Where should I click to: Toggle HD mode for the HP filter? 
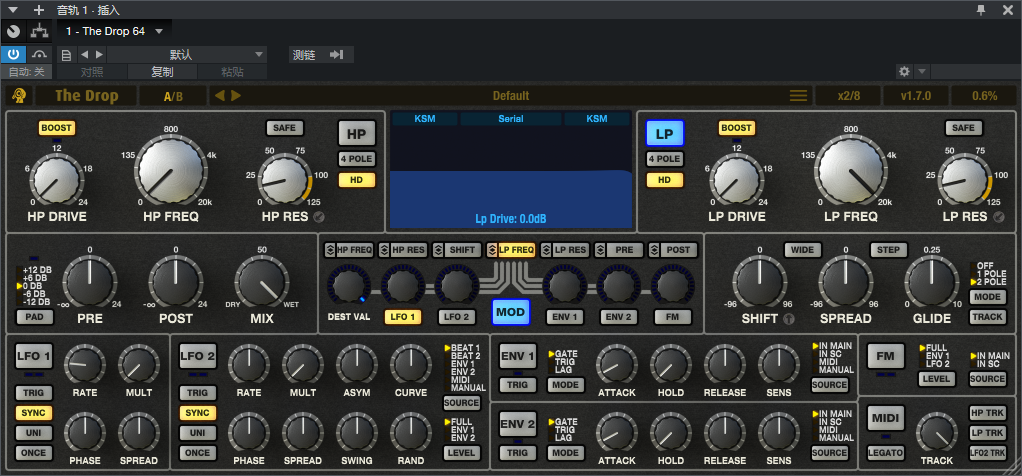(357, 180)
